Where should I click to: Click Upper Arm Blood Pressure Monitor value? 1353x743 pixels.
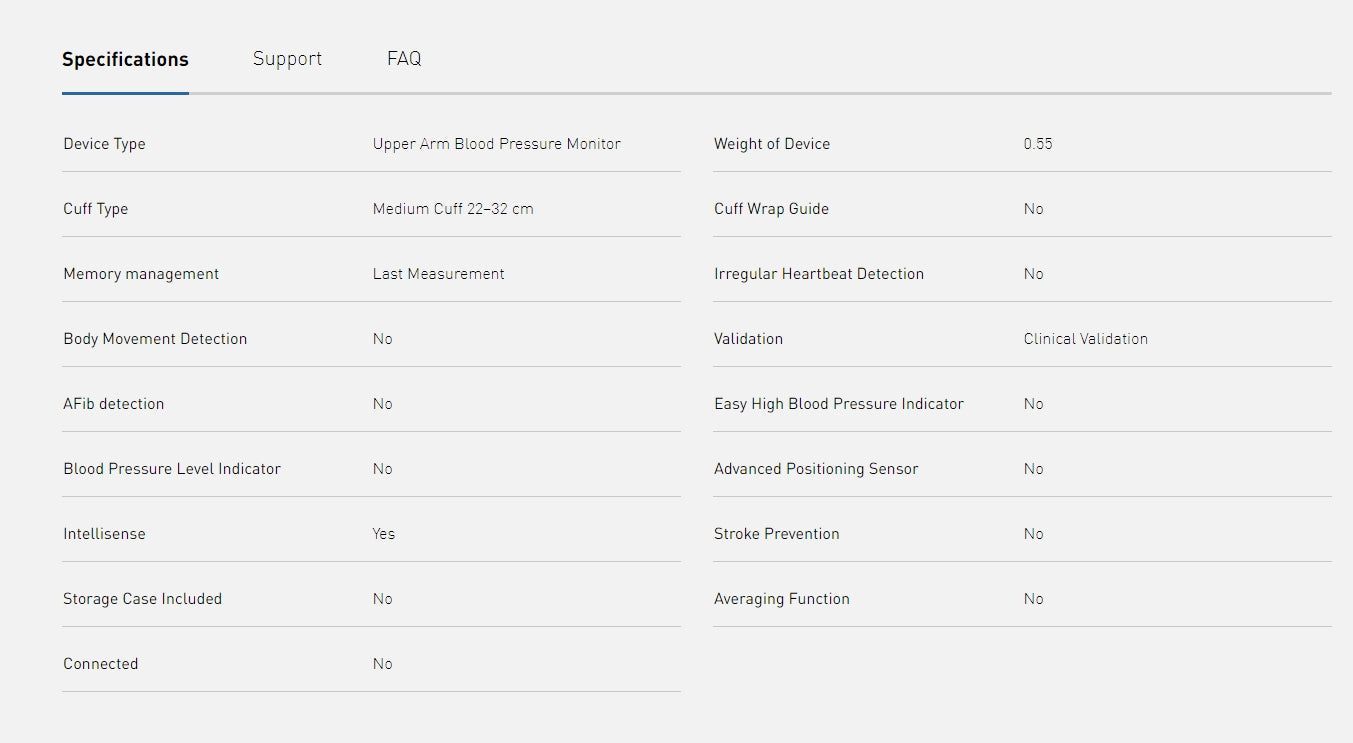click(x=496, y=144)
